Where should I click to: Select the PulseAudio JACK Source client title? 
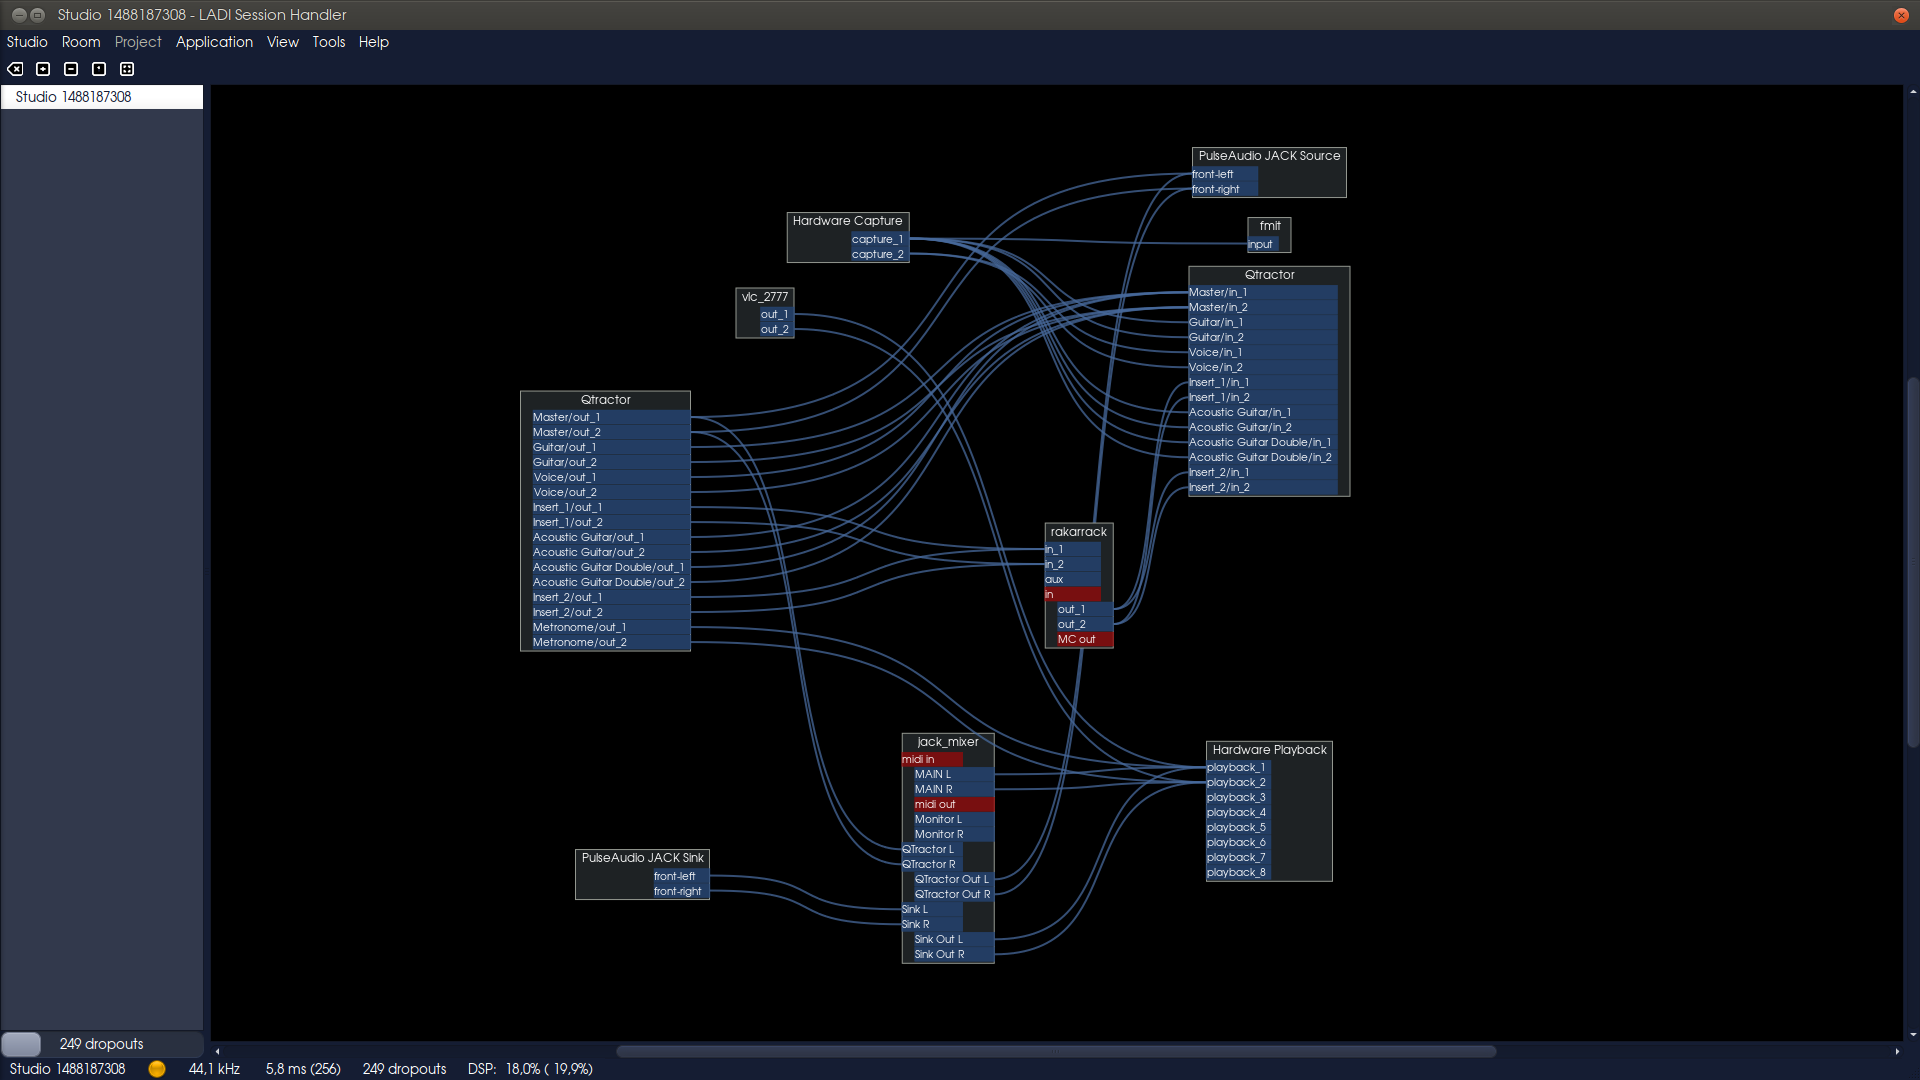coord(1269,156)
